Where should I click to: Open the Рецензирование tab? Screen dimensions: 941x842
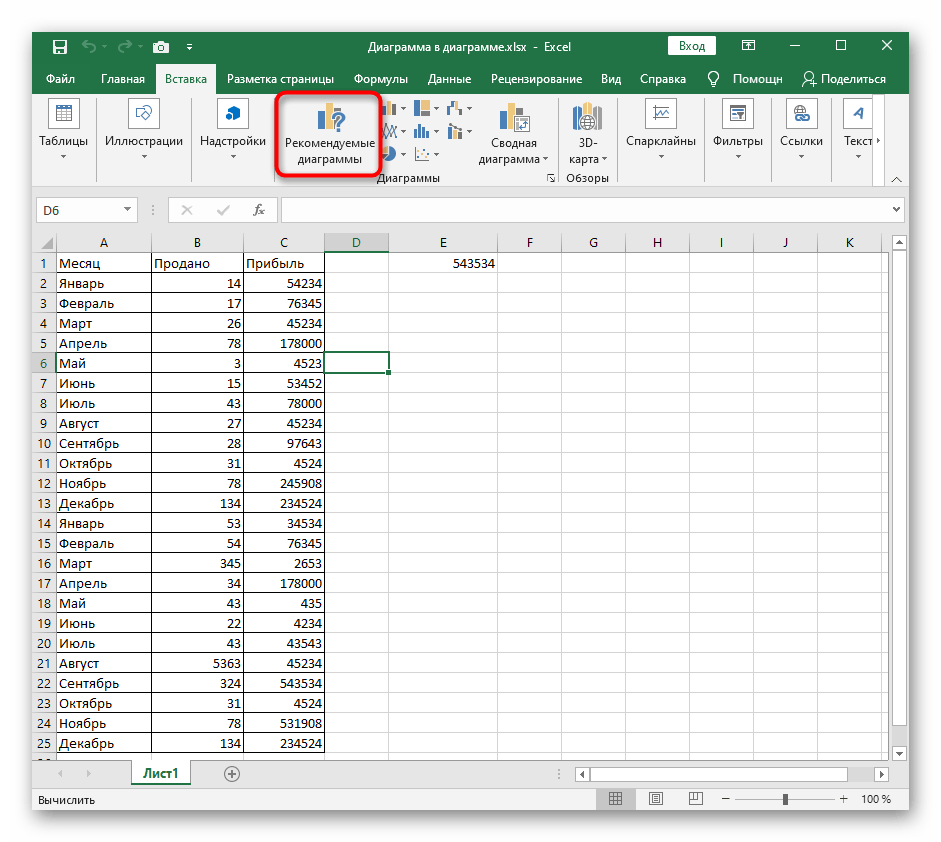point(536,79)
